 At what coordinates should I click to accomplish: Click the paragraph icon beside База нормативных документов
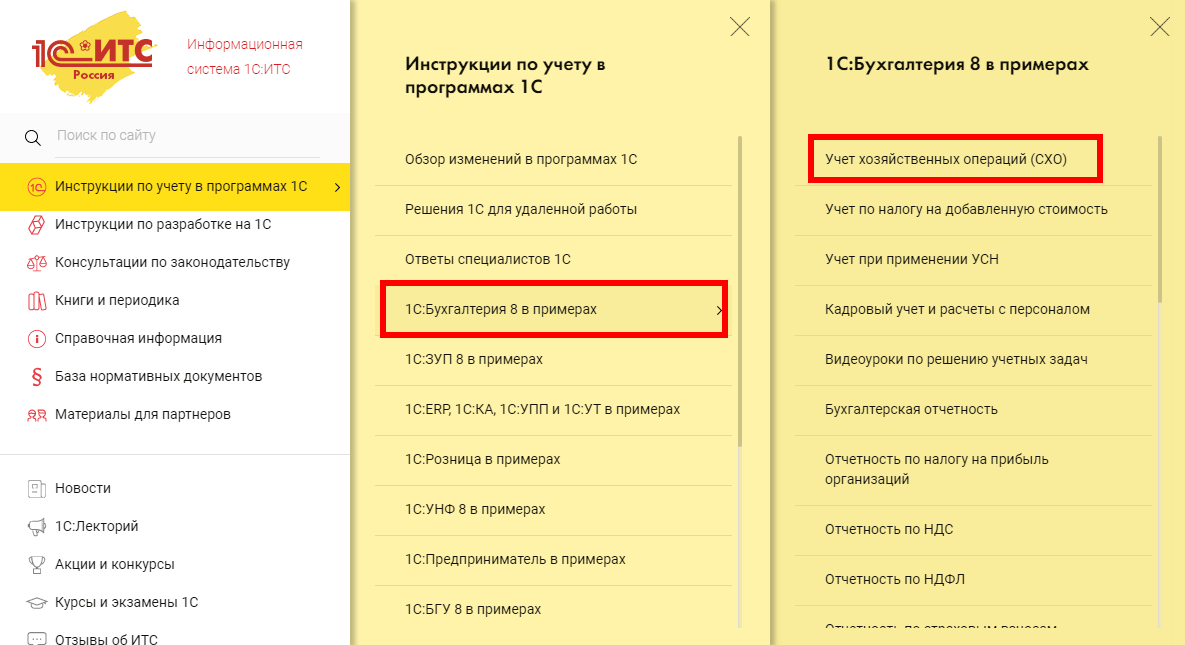36,377
